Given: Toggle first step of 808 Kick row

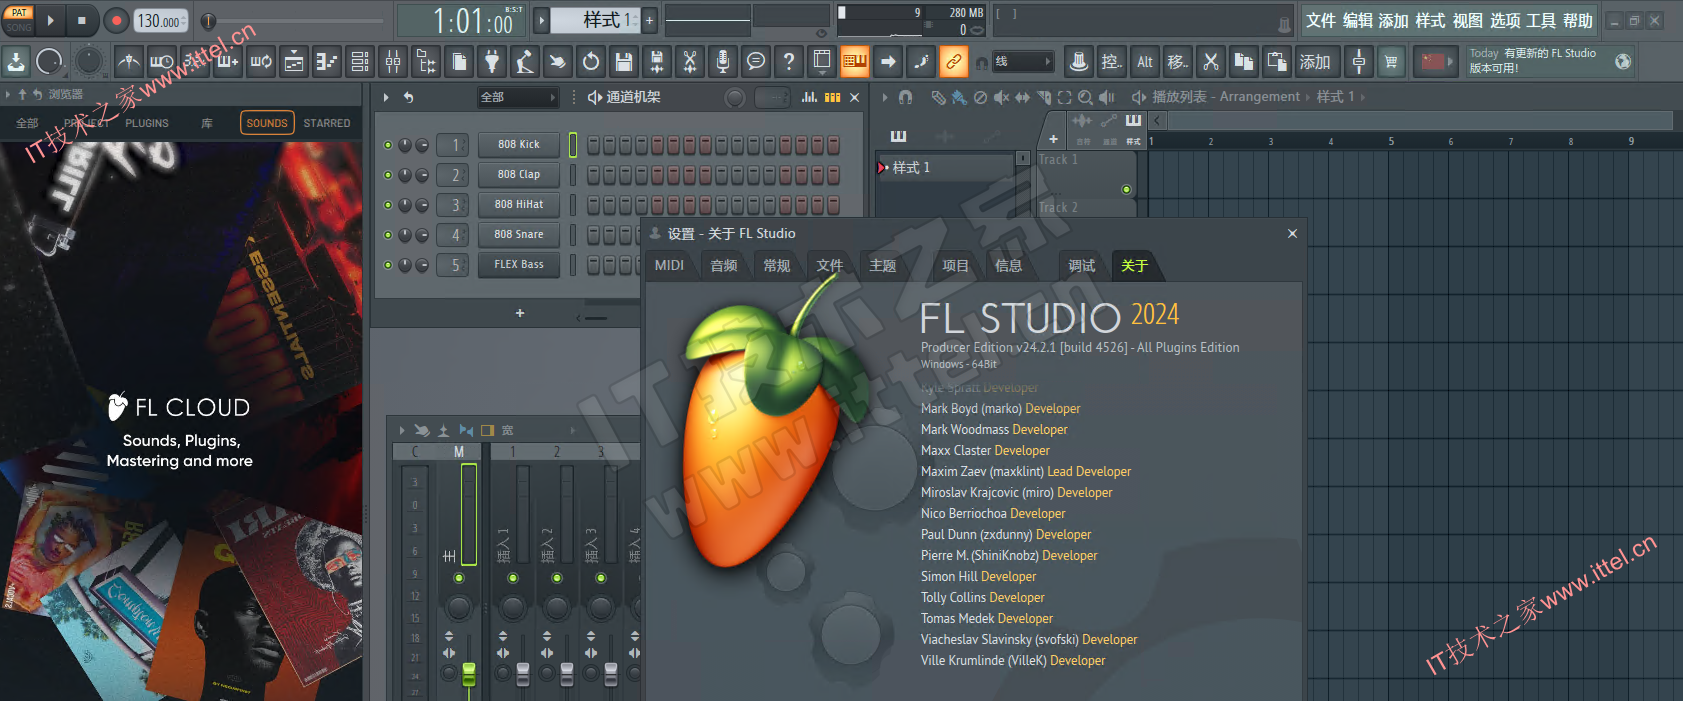Looking at the screenshot, I should pyautogui.click(x=594, y=145).
